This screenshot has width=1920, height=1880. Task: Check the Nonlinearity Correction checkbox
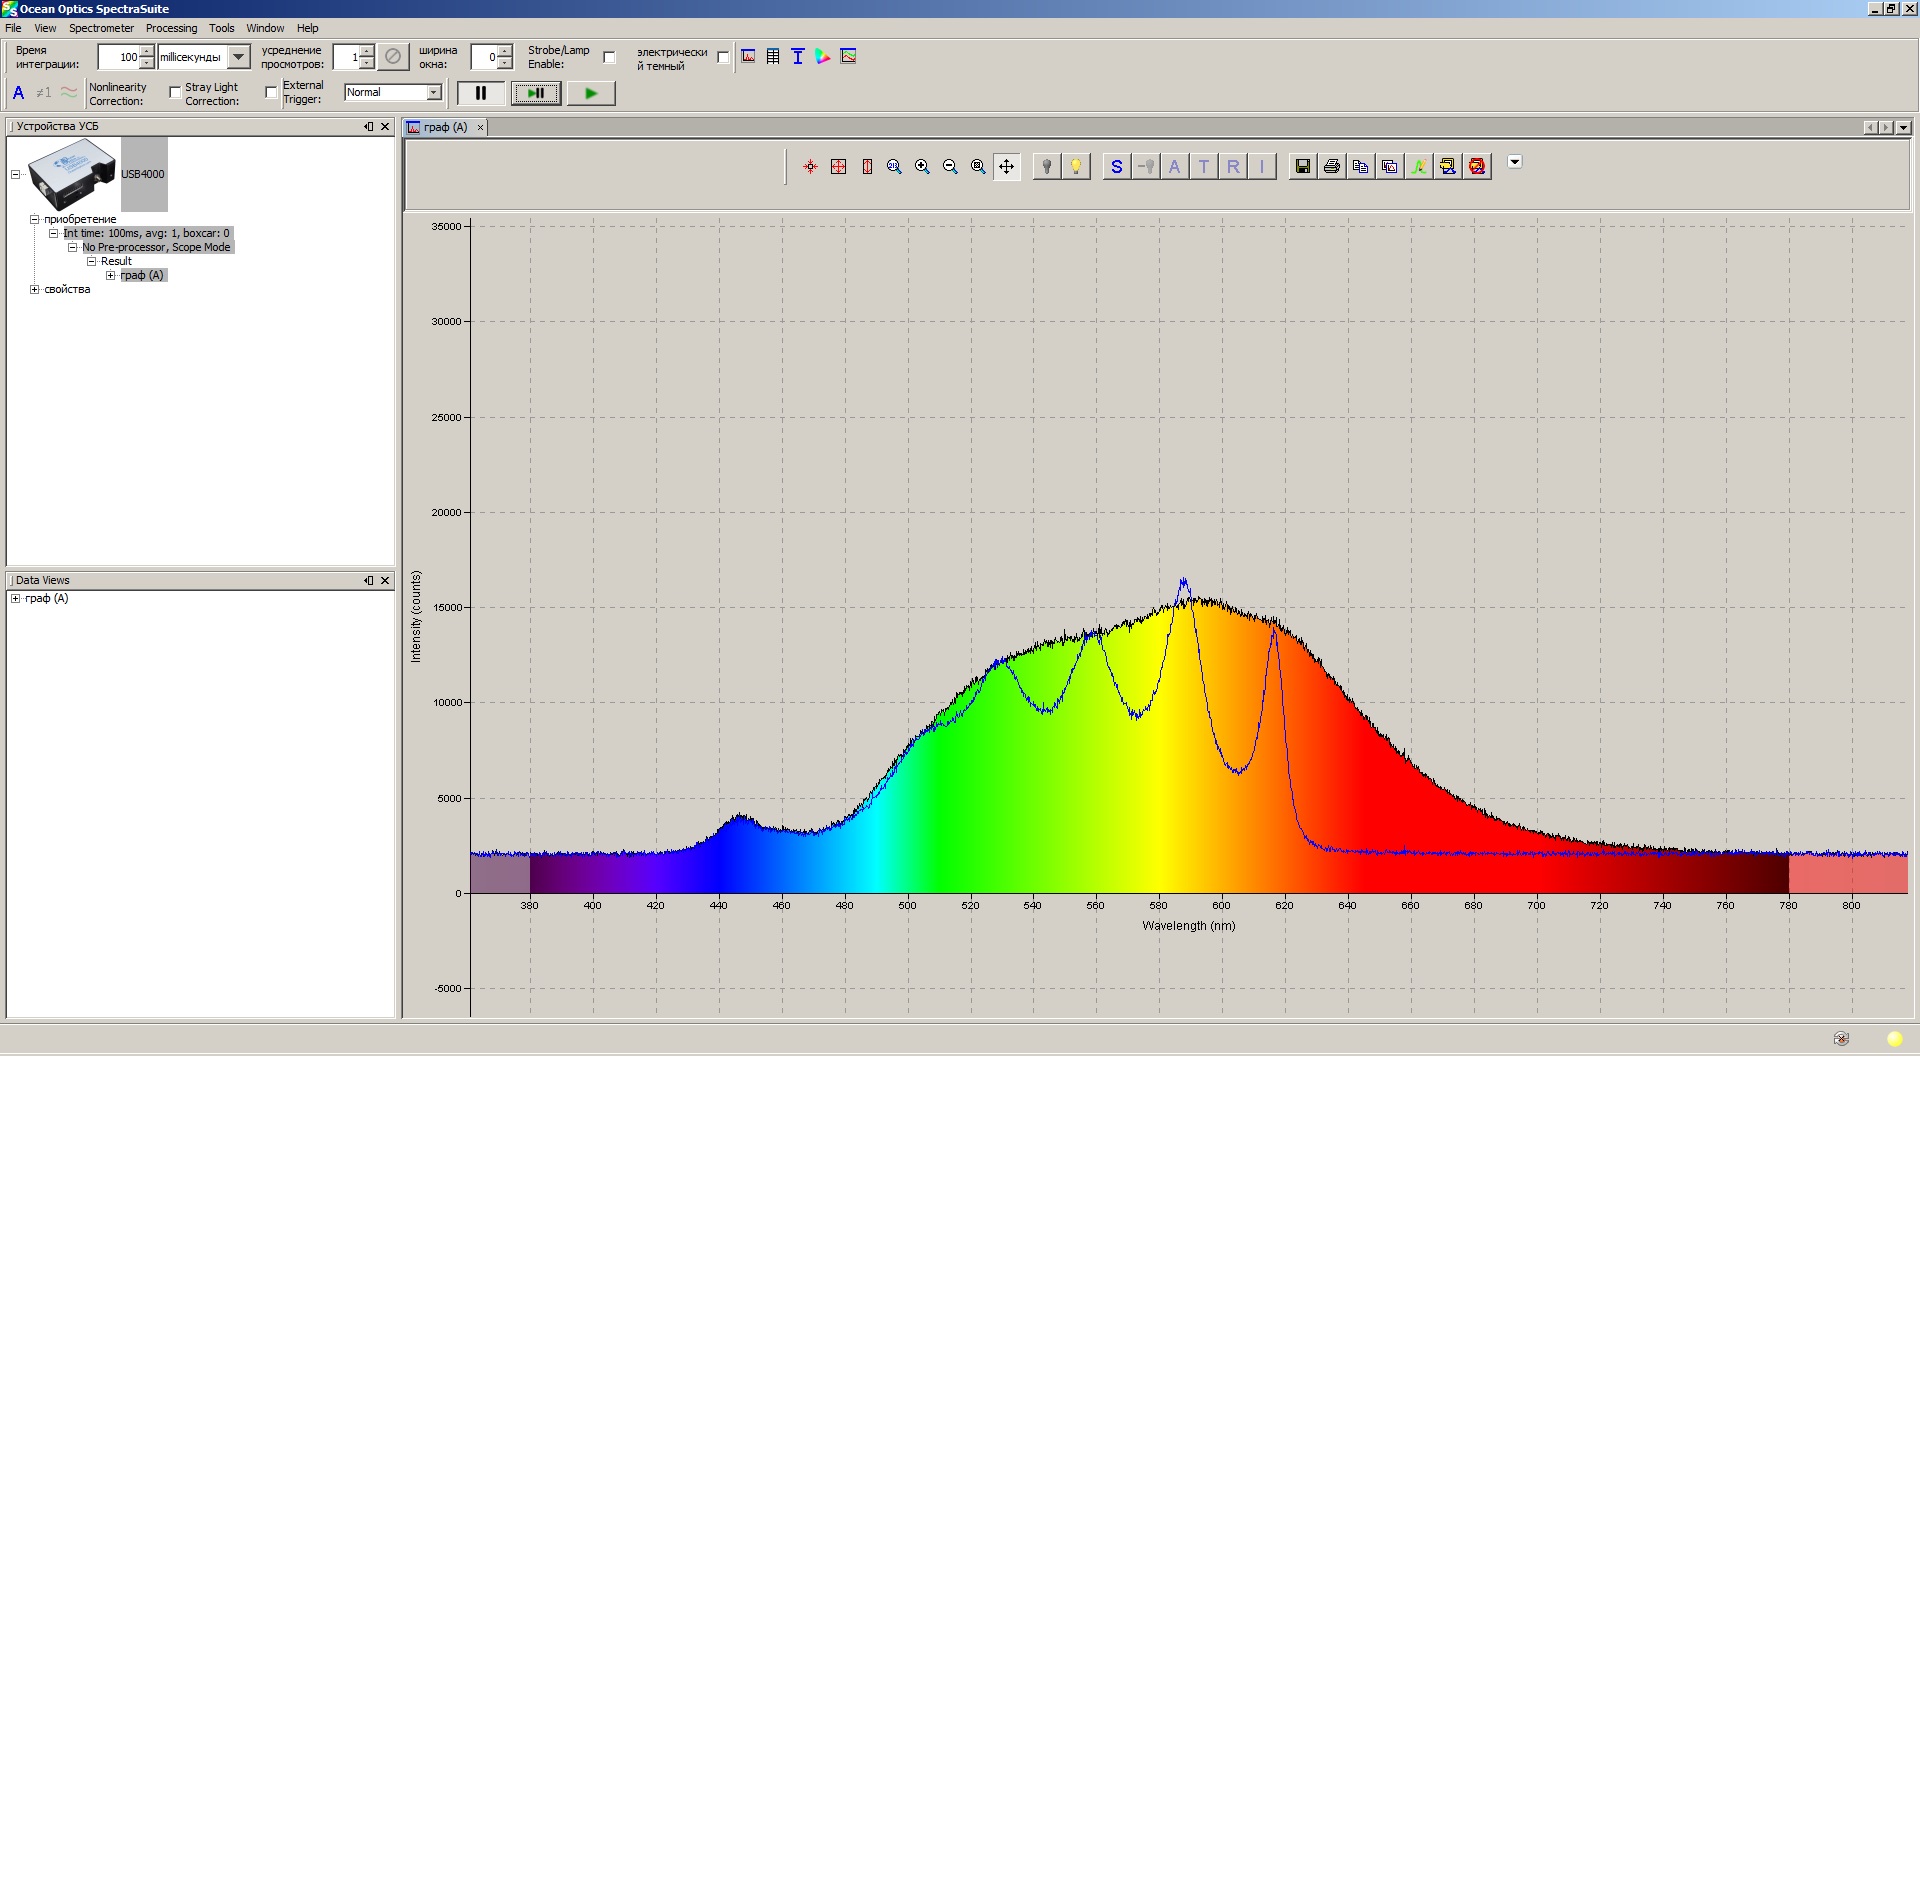coord(175,93)
